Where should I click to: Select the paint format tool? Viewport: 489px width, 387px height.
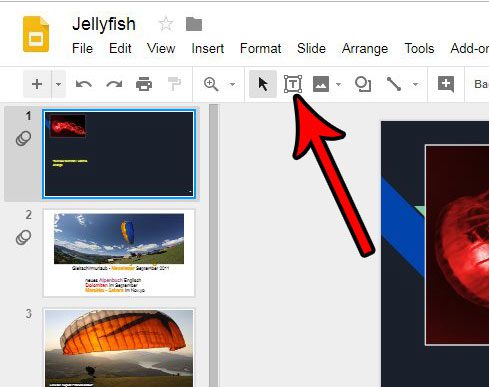174,84
